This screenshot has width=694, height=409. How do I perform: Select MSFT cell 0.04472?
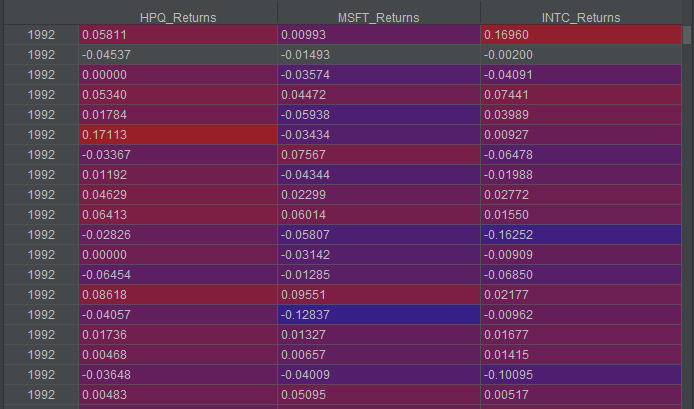(379, 95)
